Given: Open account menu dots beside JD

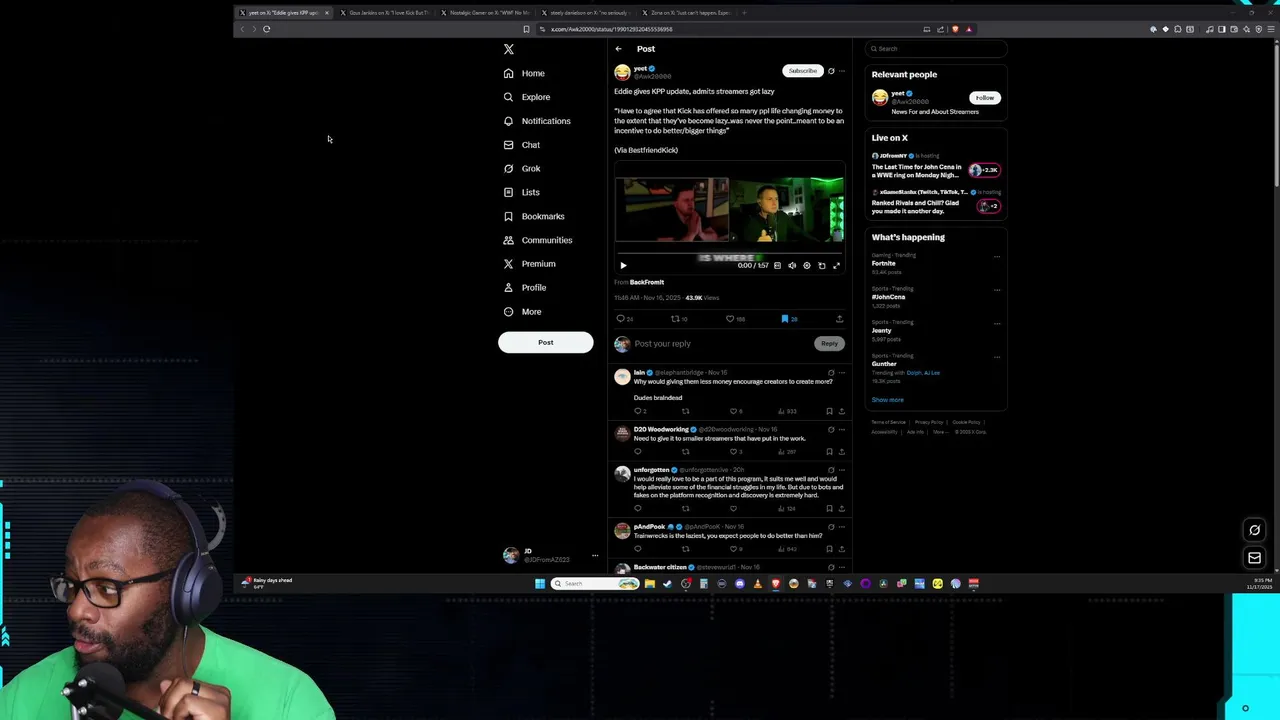Looking at the screenshot, I should pos(594,556).
